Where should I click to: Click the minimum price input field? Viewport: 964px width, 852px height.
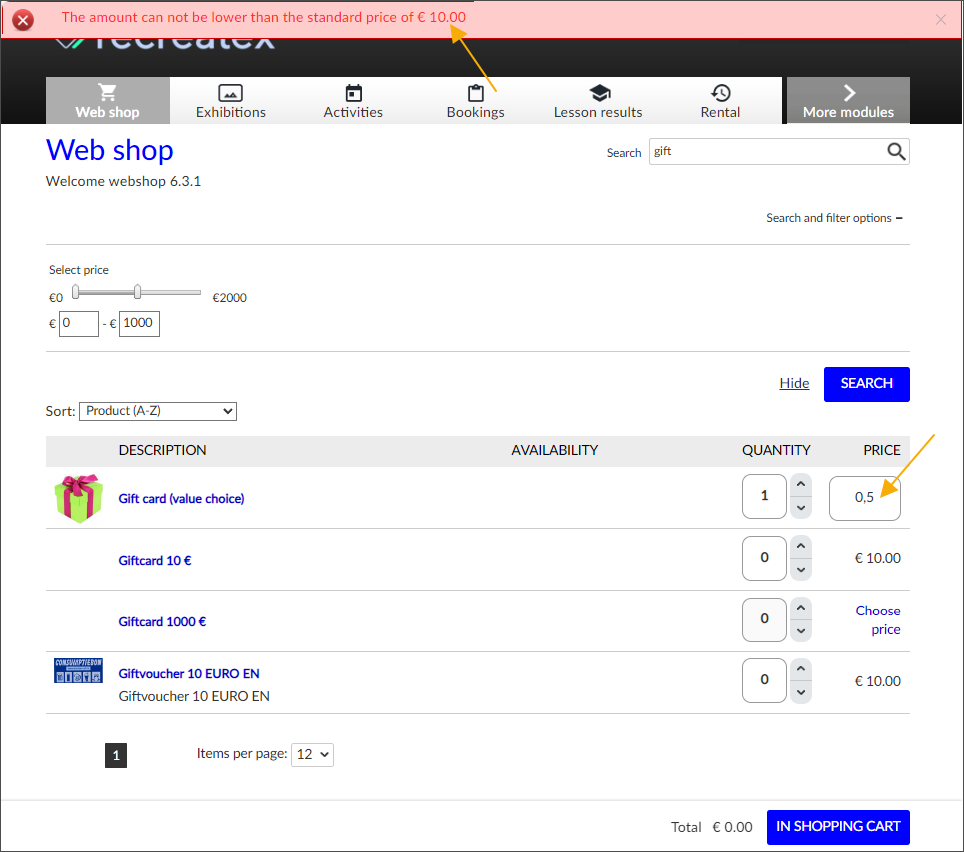point(78,324)
